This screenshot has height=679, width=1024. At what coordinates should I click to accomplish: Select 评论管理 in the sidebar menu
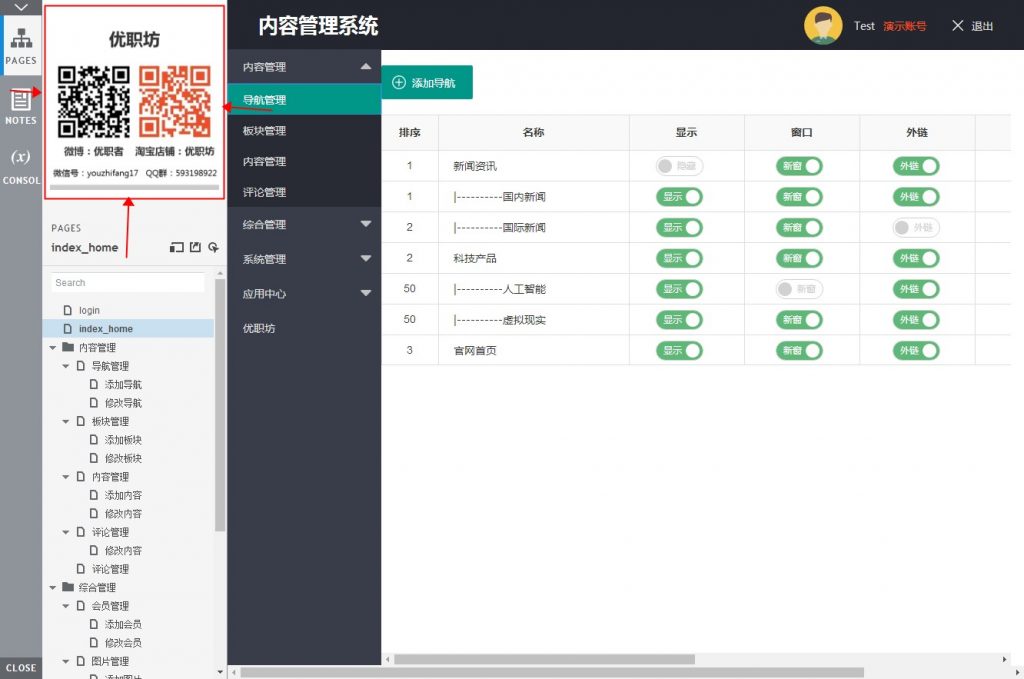tap(264, 192)
